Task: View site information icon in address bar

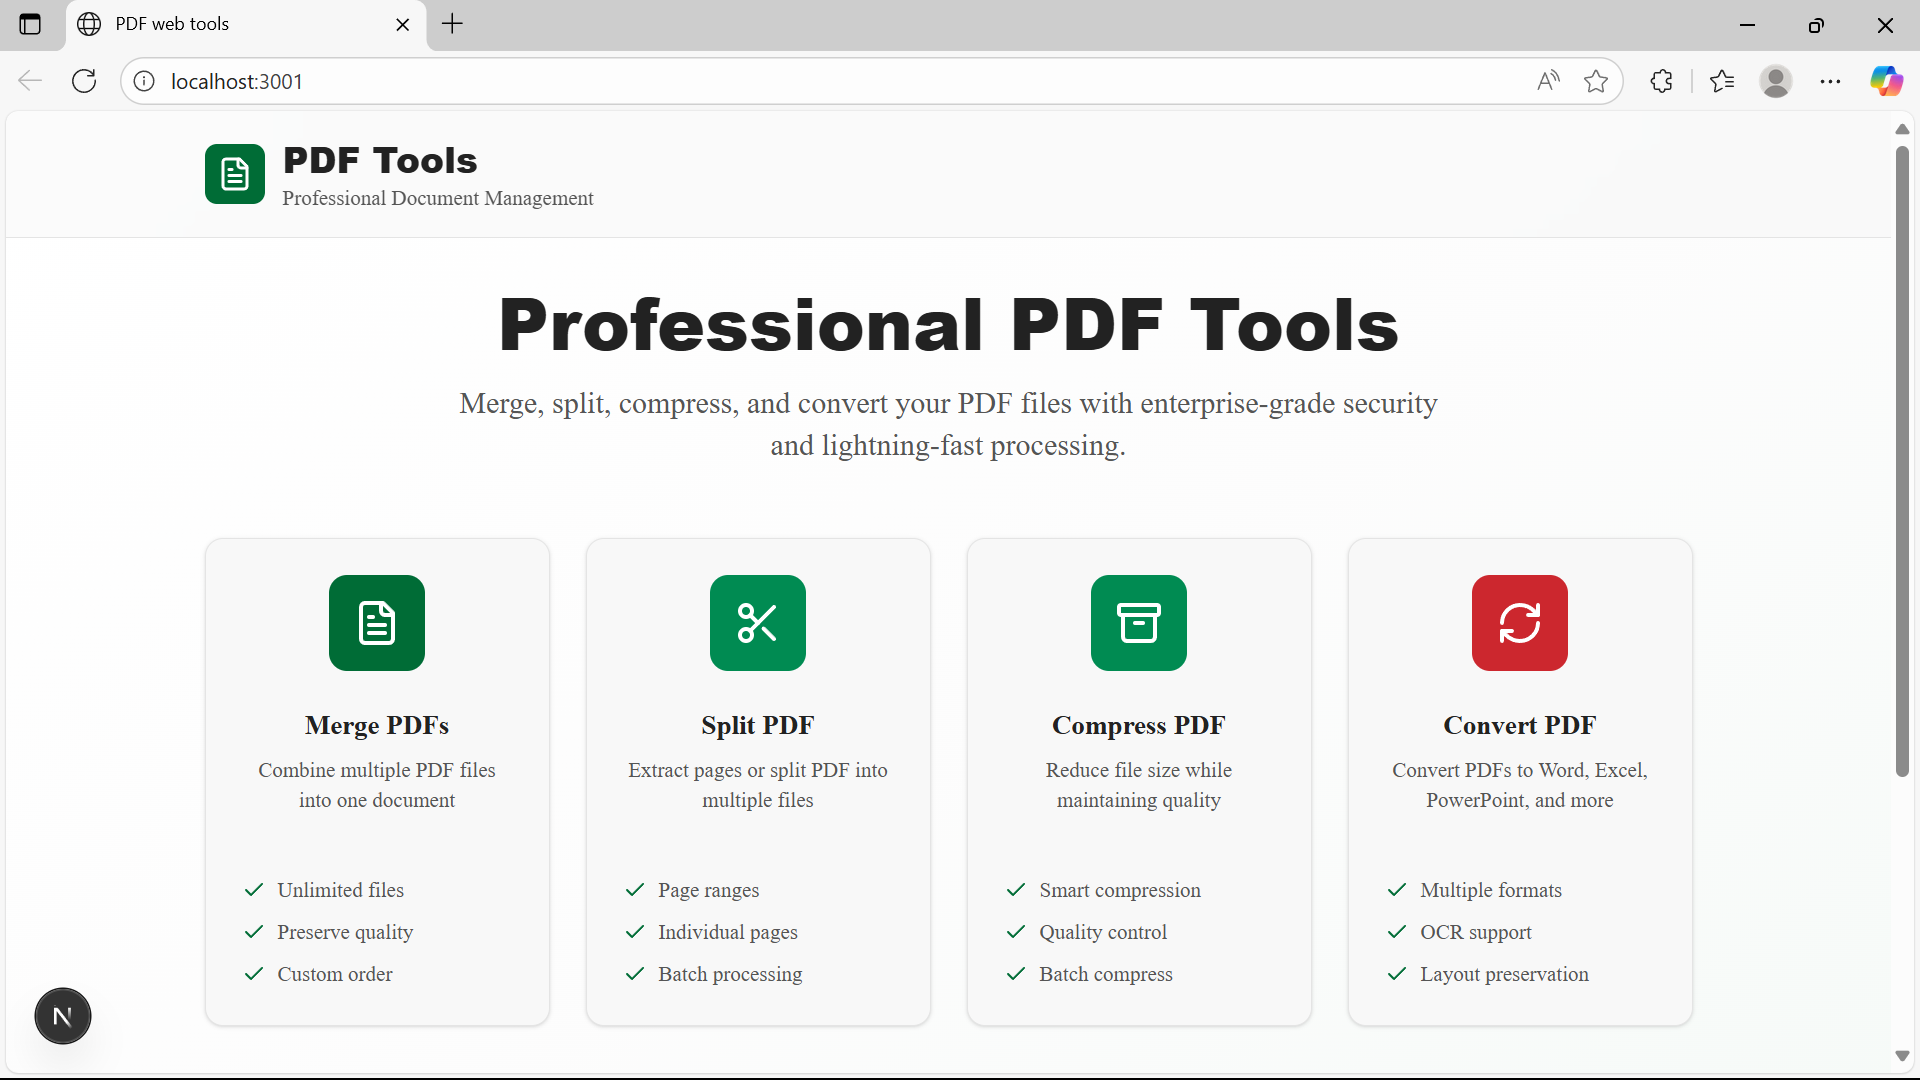Action: point(144,81)
